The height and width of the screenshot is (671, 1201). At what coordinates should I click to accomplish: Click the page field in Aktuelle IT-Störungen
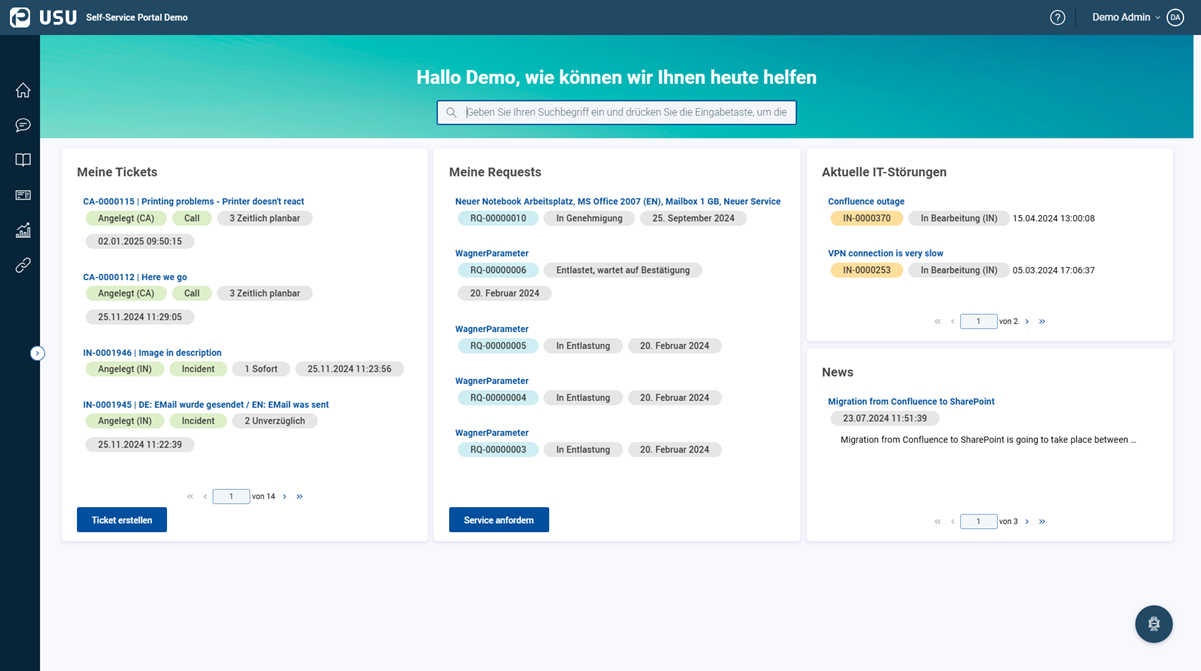click(978, 321)
